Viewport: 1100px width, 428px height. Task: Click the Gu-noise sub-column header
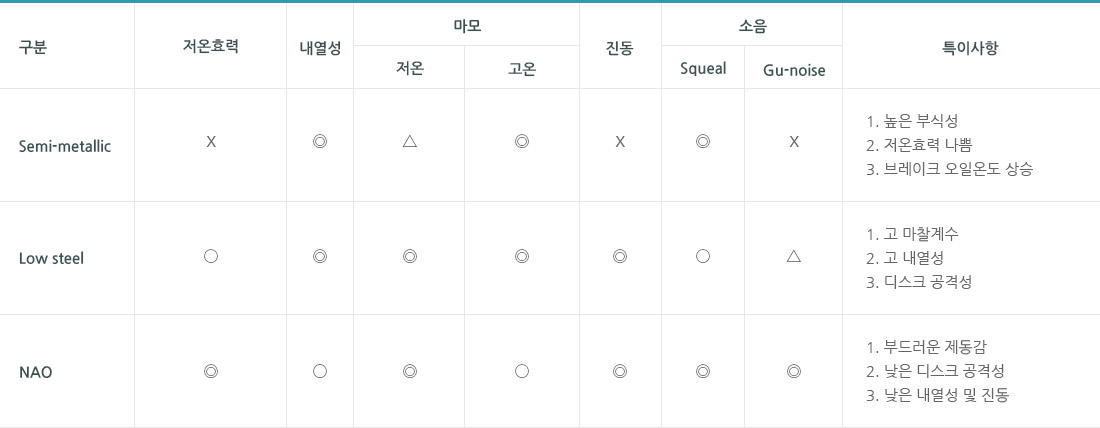793,70
